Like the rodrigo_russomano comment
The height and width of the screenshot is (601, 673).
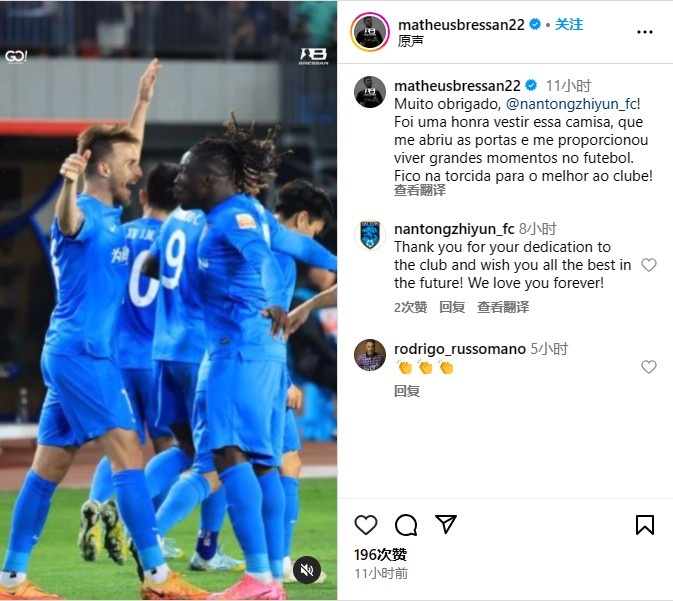pyautogui.click(x=649, y=367)
